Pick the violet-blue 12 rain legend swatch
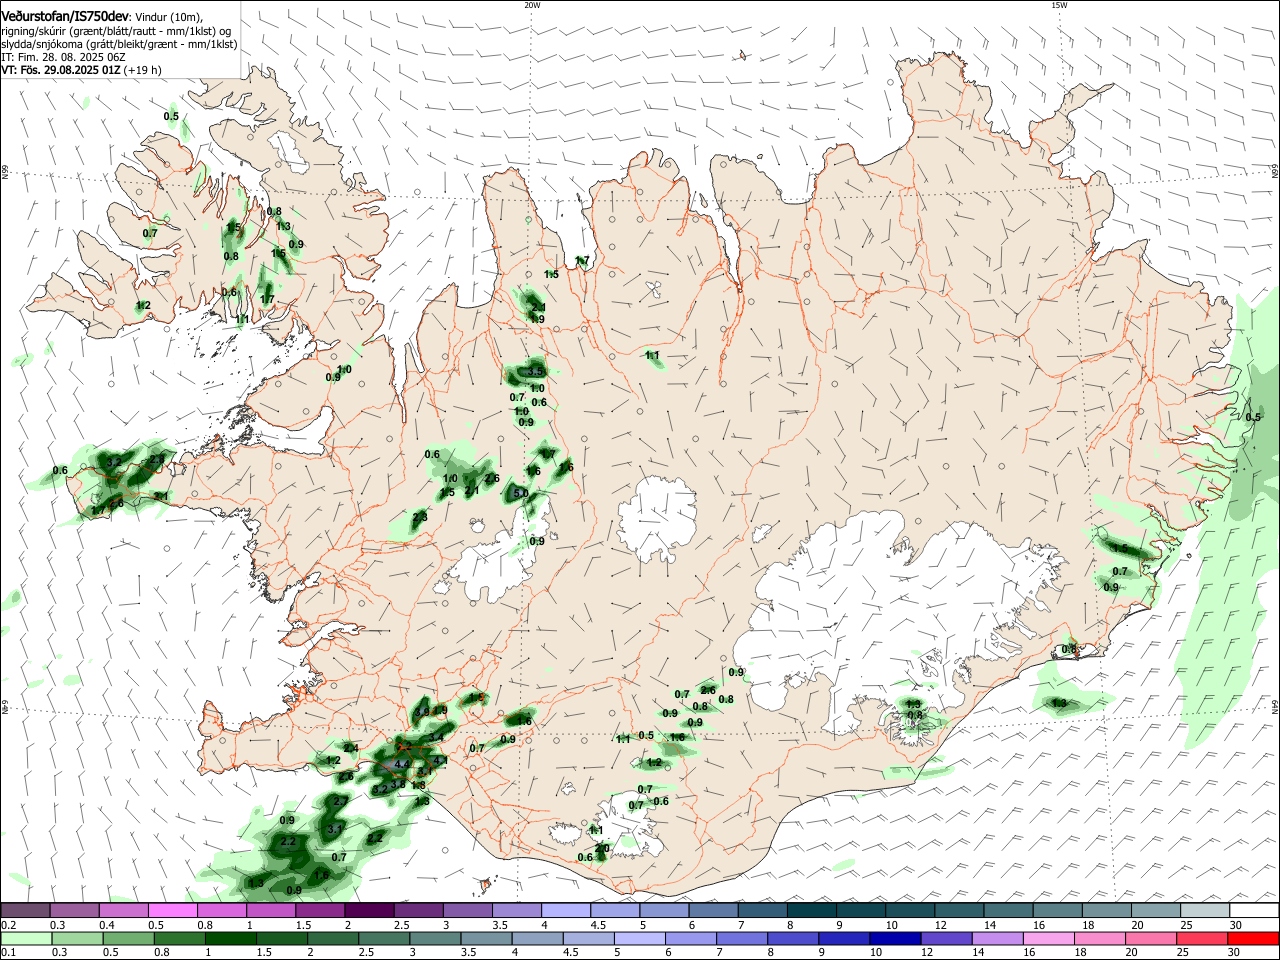The image size is (1280, 960). point(947,939)
